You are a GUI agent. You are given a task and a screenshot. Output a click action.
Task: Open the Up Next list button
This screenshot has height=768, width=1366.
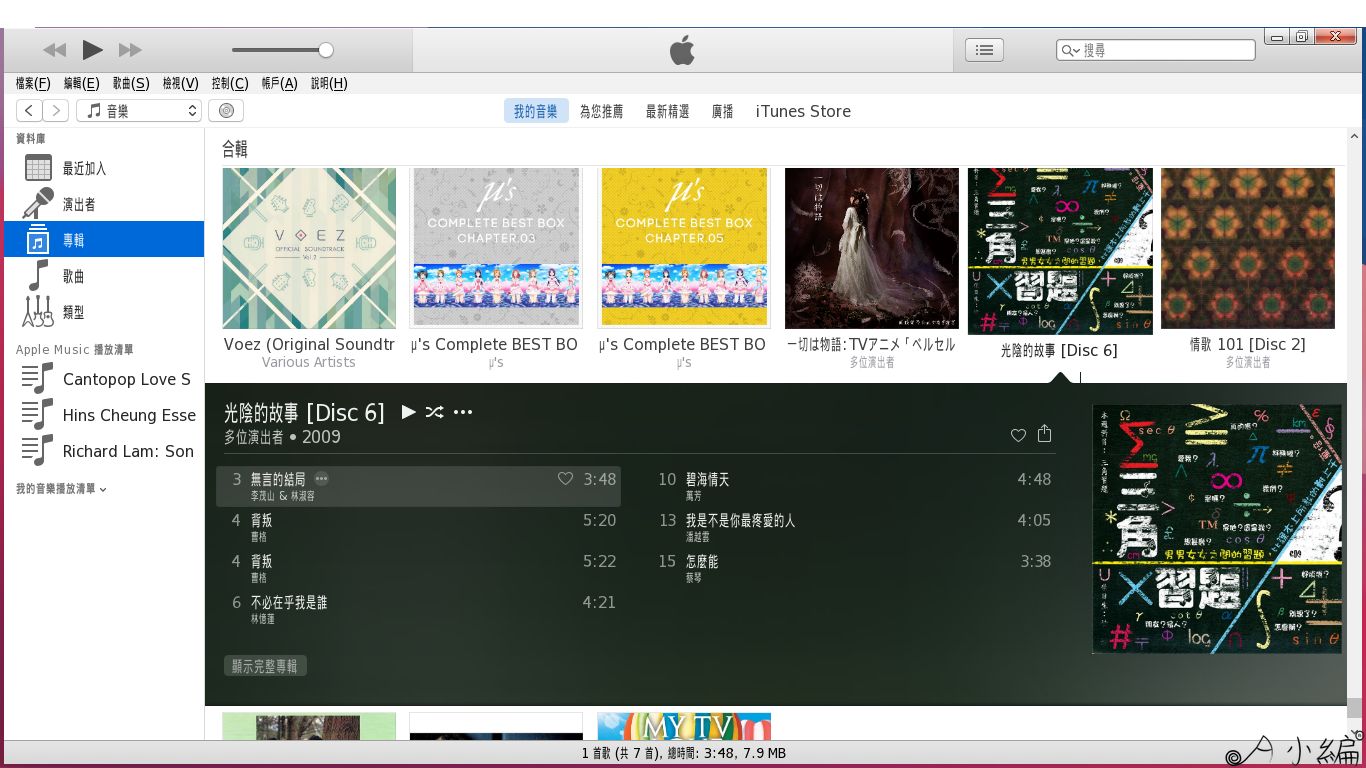[984, 50]
